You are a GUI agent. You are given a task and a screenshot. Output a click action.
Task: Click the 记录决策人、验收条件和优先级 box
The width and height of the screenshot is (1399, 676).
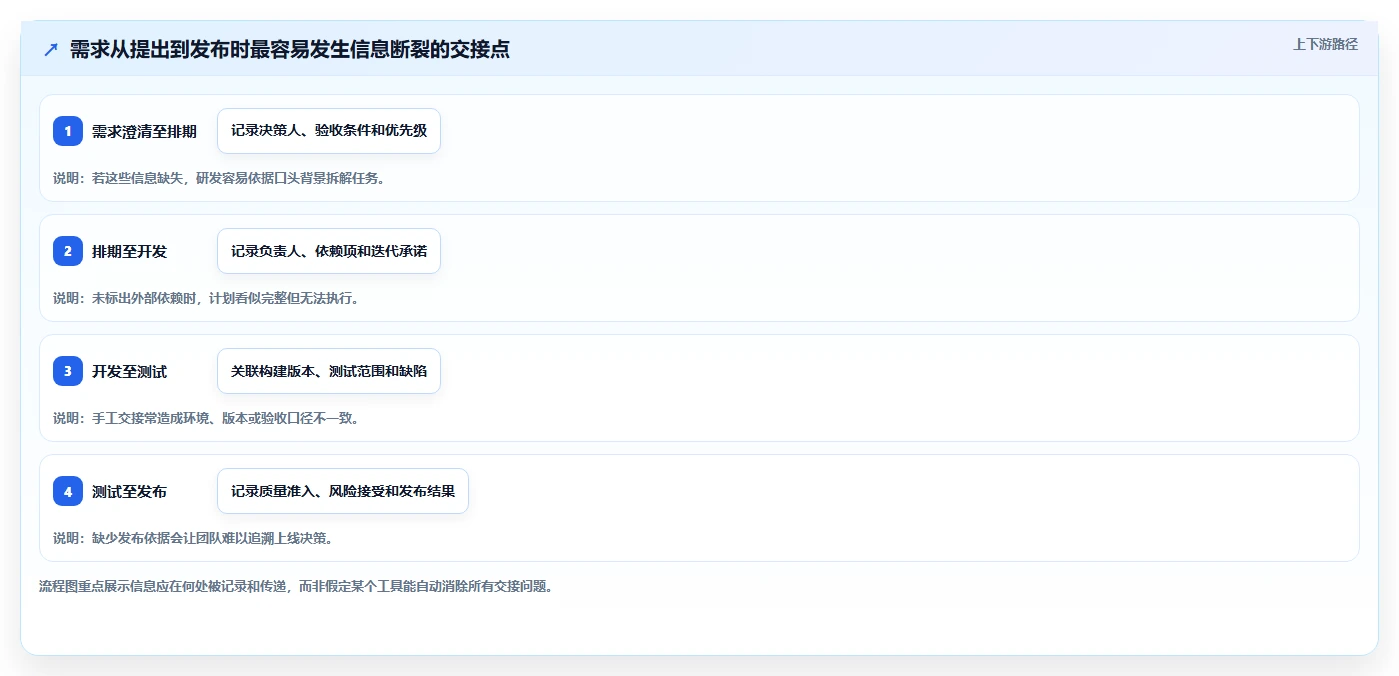pyautogui.click(x=329, y=131)
